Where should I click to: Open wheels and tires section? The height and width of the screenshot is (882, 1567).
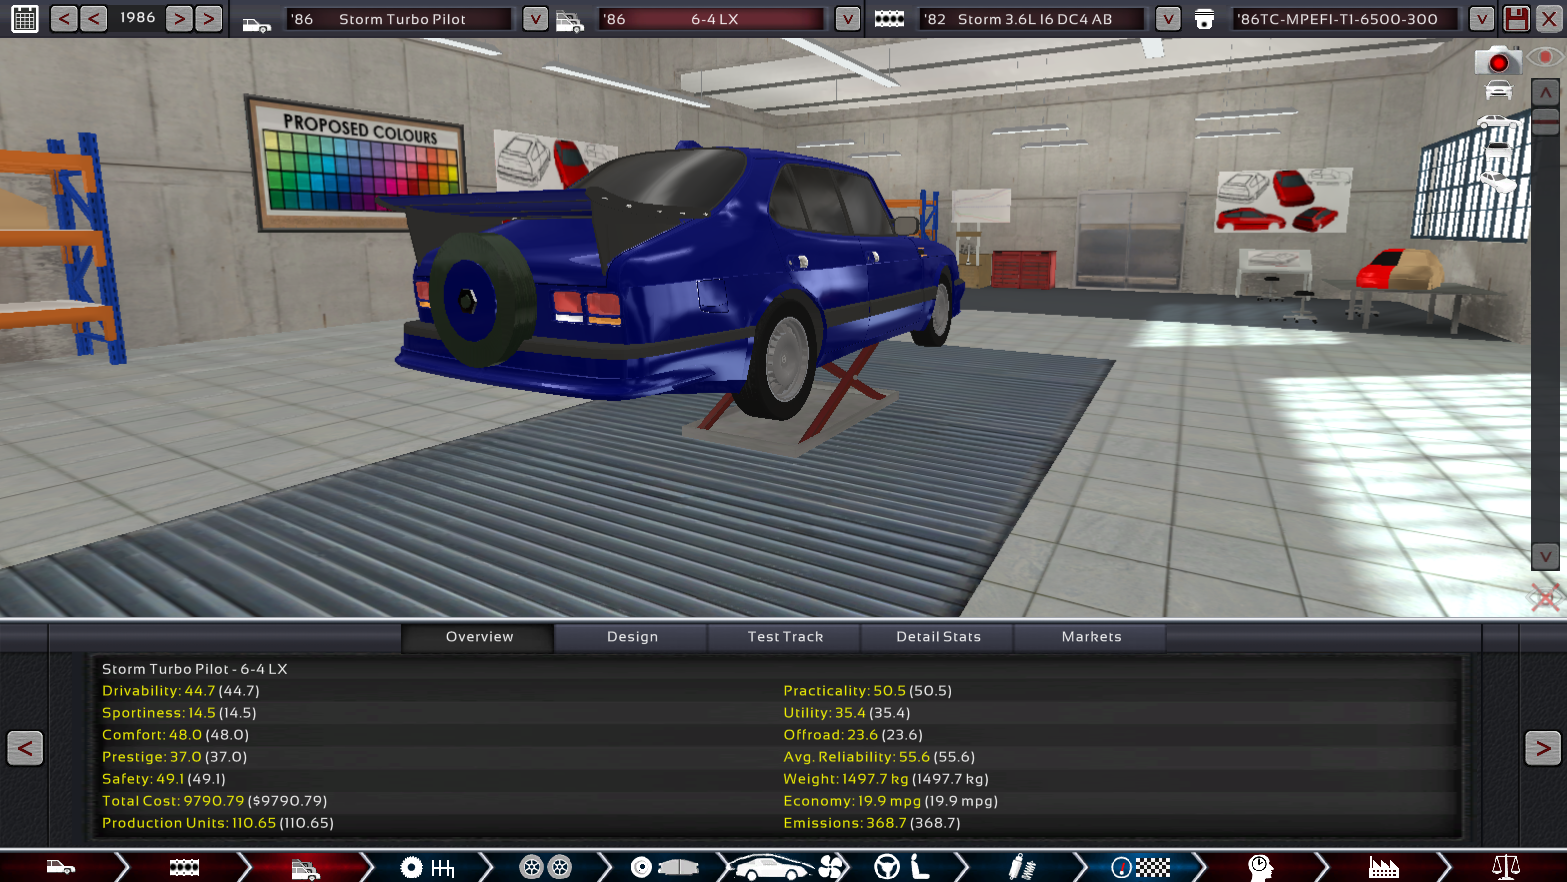545,867
